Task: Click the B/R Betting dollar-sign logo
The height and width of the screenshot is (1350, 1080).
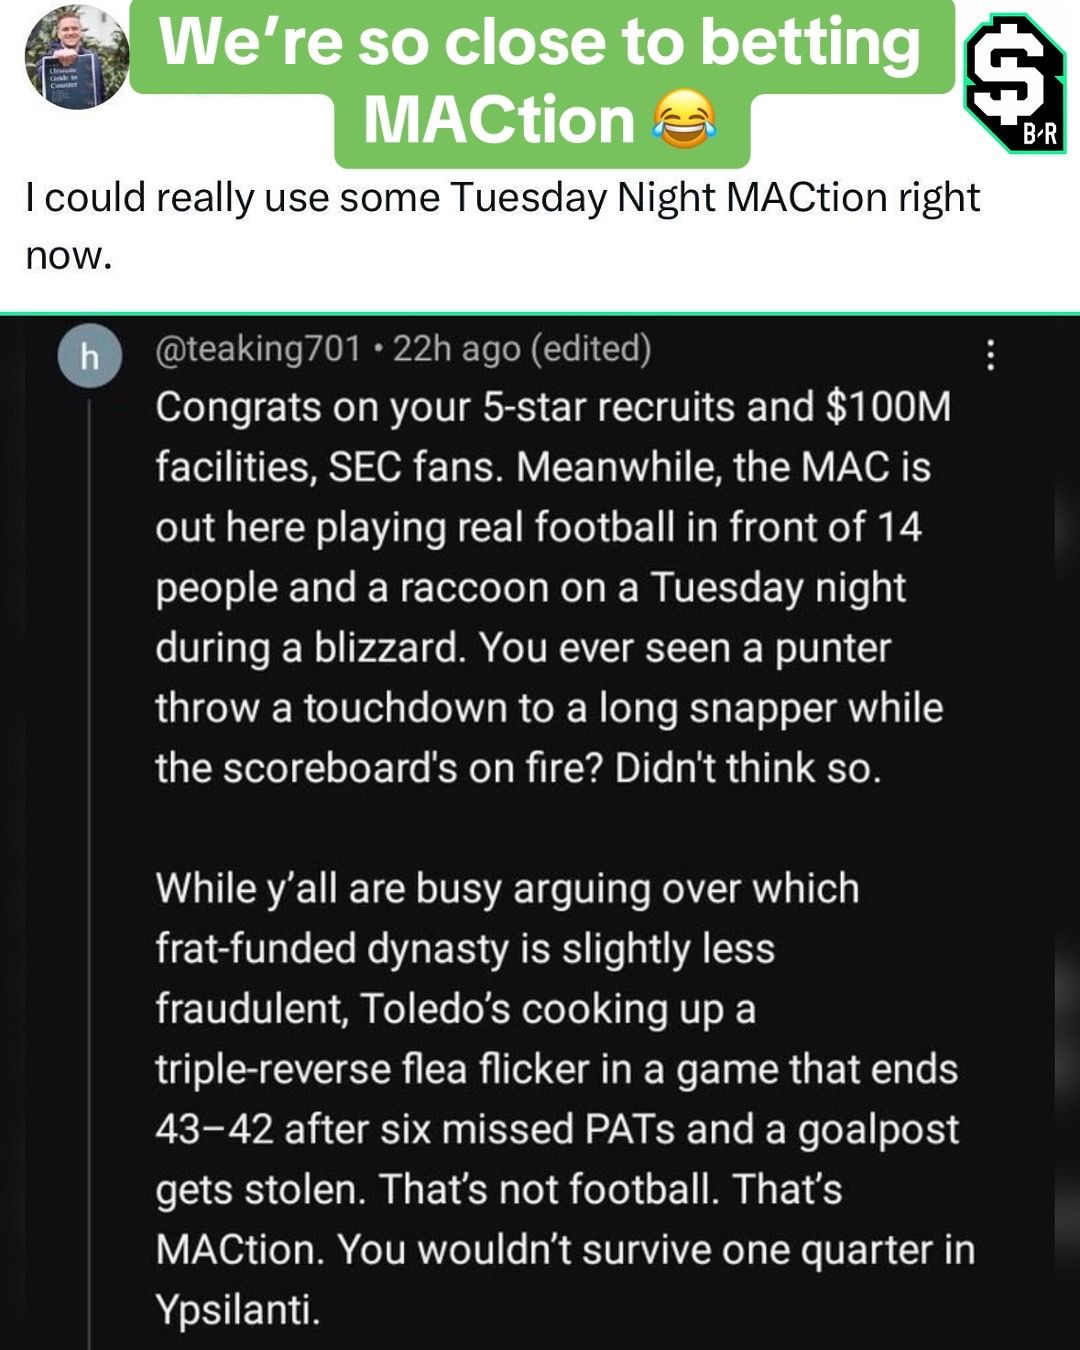Action: pyautogui.click(x=1013, y=82)
